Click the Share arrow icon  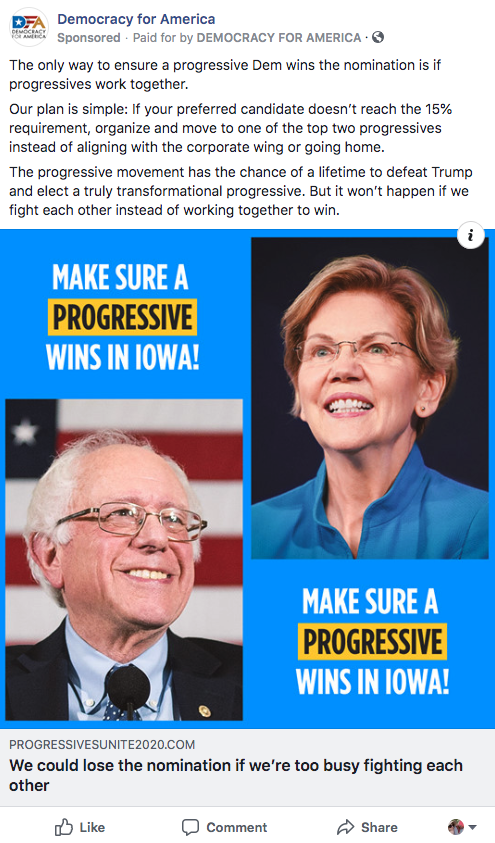pyautogui.click(x=346, y=827)
